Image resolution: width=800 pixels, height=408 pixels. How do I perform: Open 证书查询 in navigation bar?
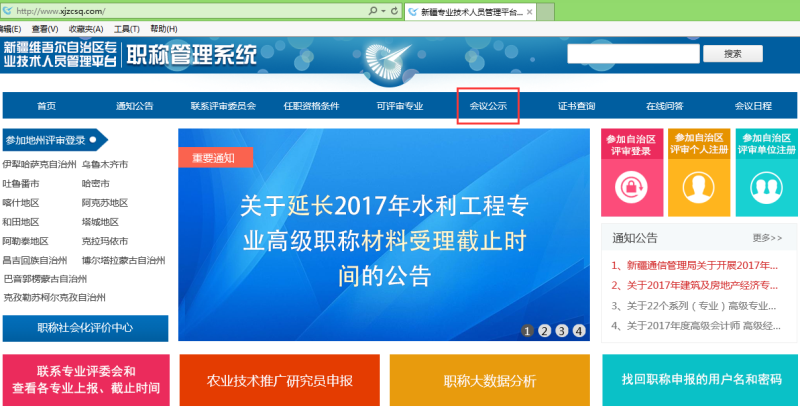[577, 106]
